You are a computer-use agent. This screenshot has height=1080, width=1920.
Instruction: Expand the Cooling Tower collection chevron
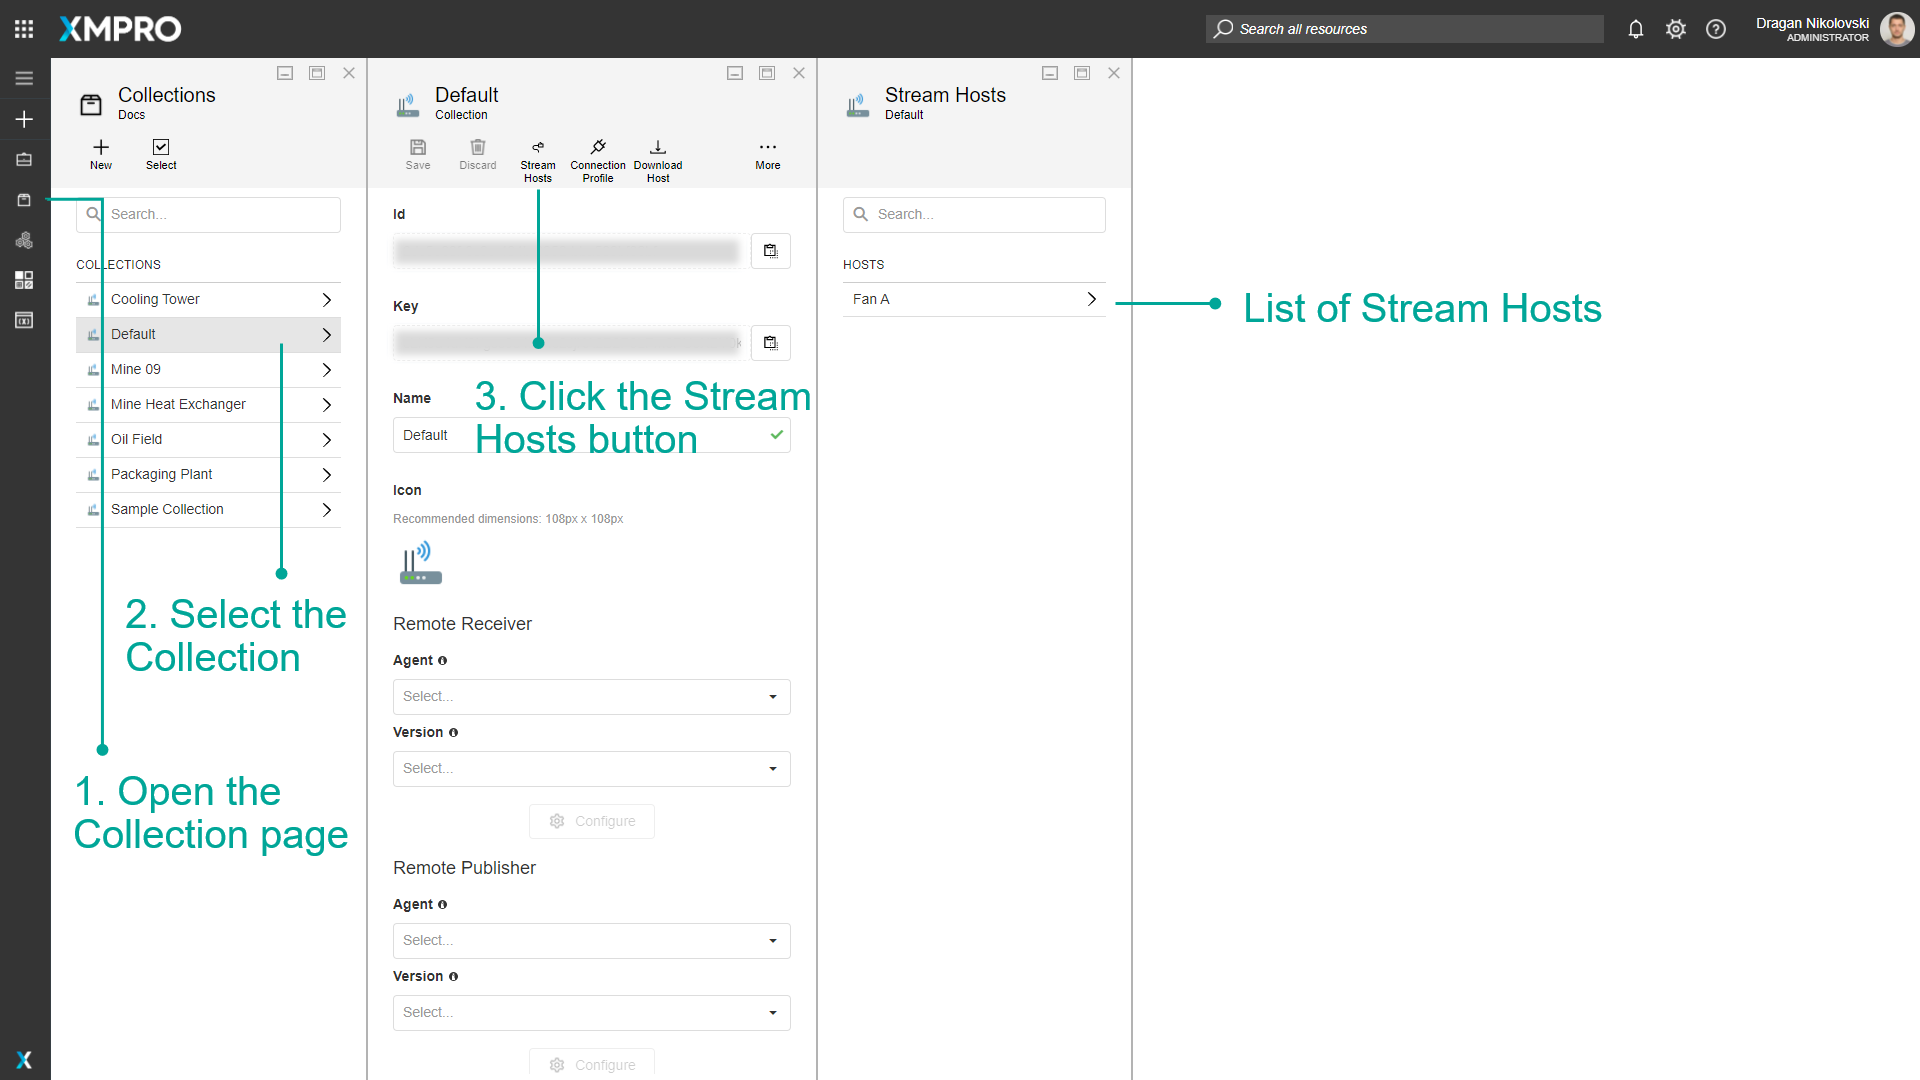tap(326, 298)
